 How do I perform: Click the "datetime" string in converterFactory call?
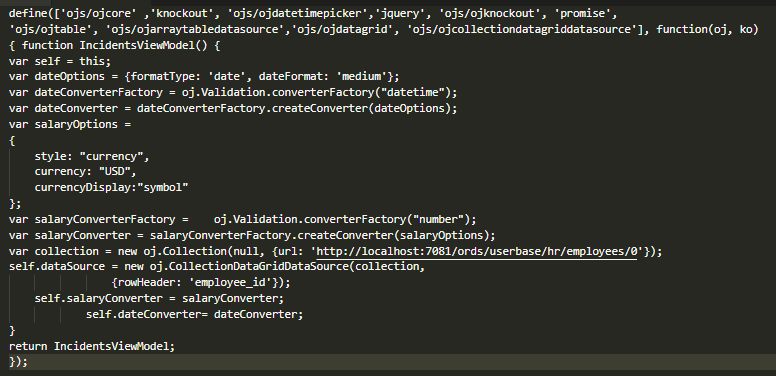tap(413, 93)
